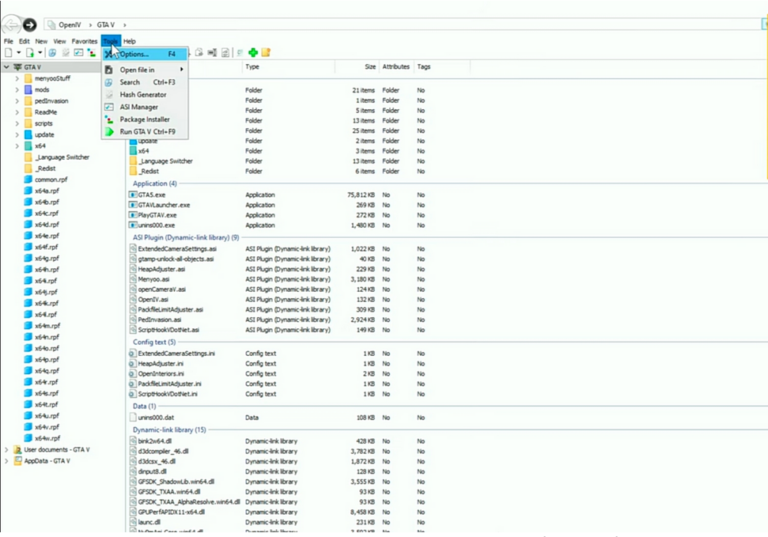Screen dimensions: 768x537
Task: Click the Dynamic-link library (15) group header
Action: tap(169, 430)
